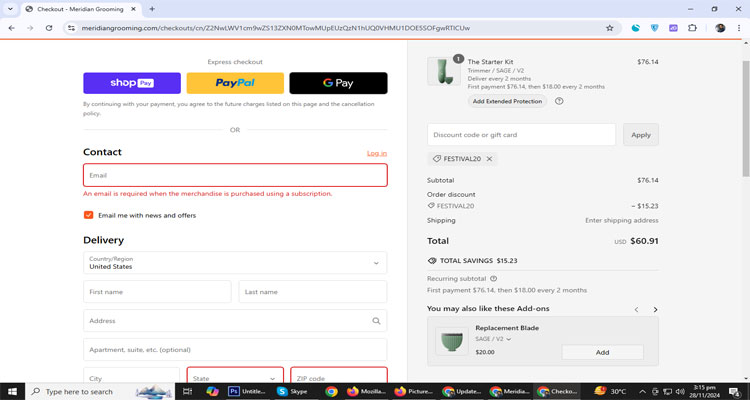Viewport: 750px width, 400px height.
Task: Pay with Shop Pay express checkout
Action: (132, 83)
